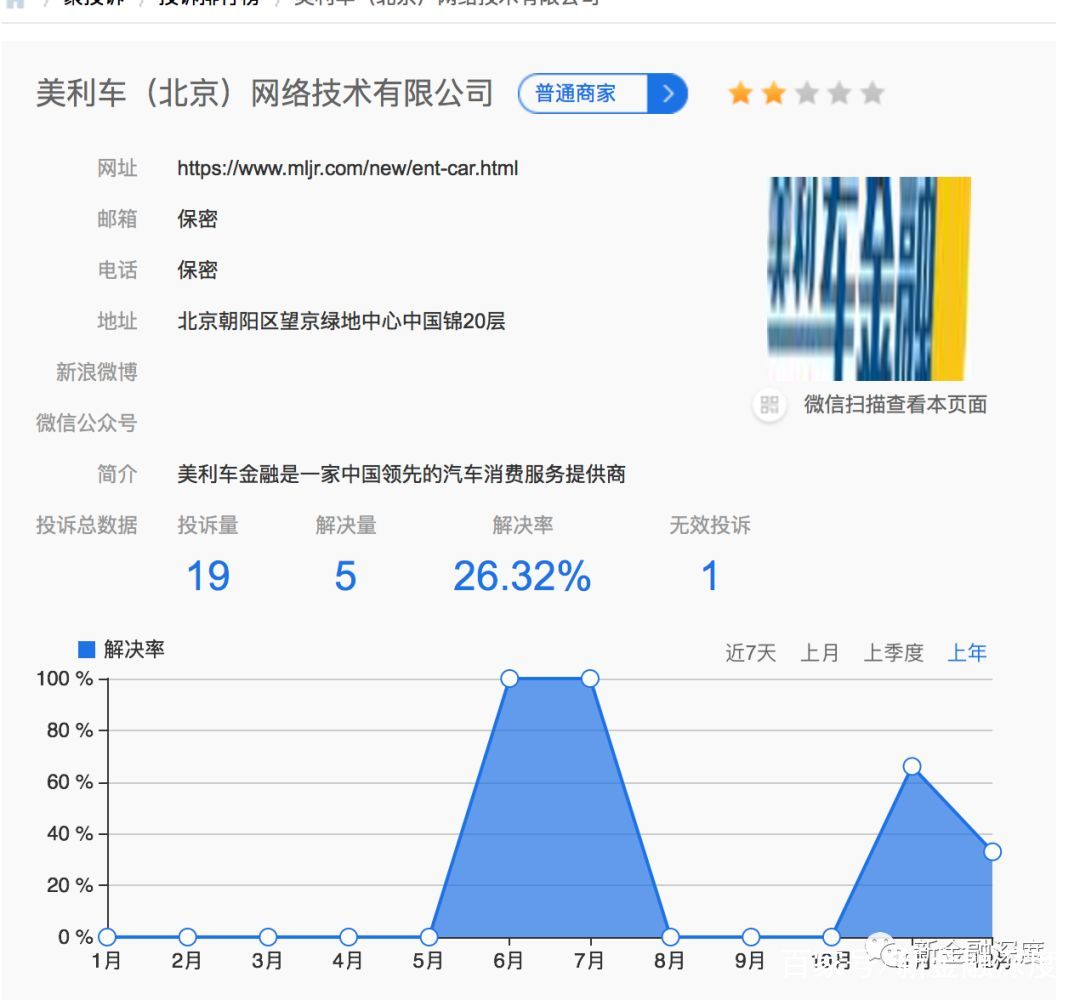
Task: Click the active 上年 filter
Action: [966, 652]
